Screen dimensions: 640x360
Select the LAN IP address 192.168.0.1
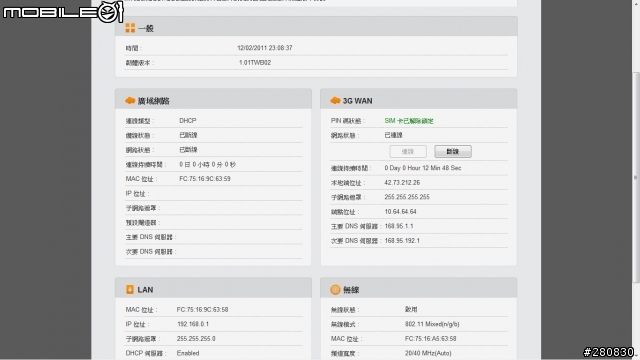pos(193,324)
